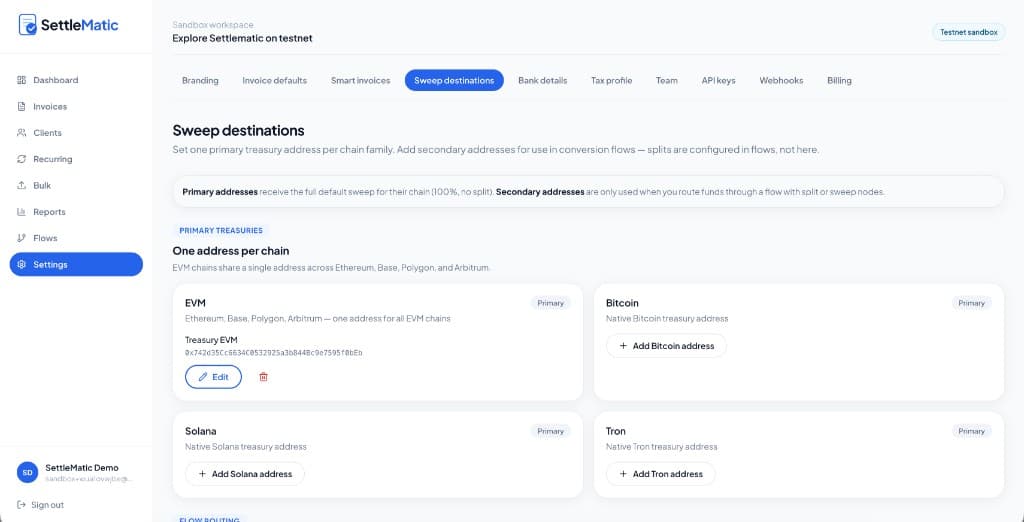Click the Reports chart icon

(22, 212)
